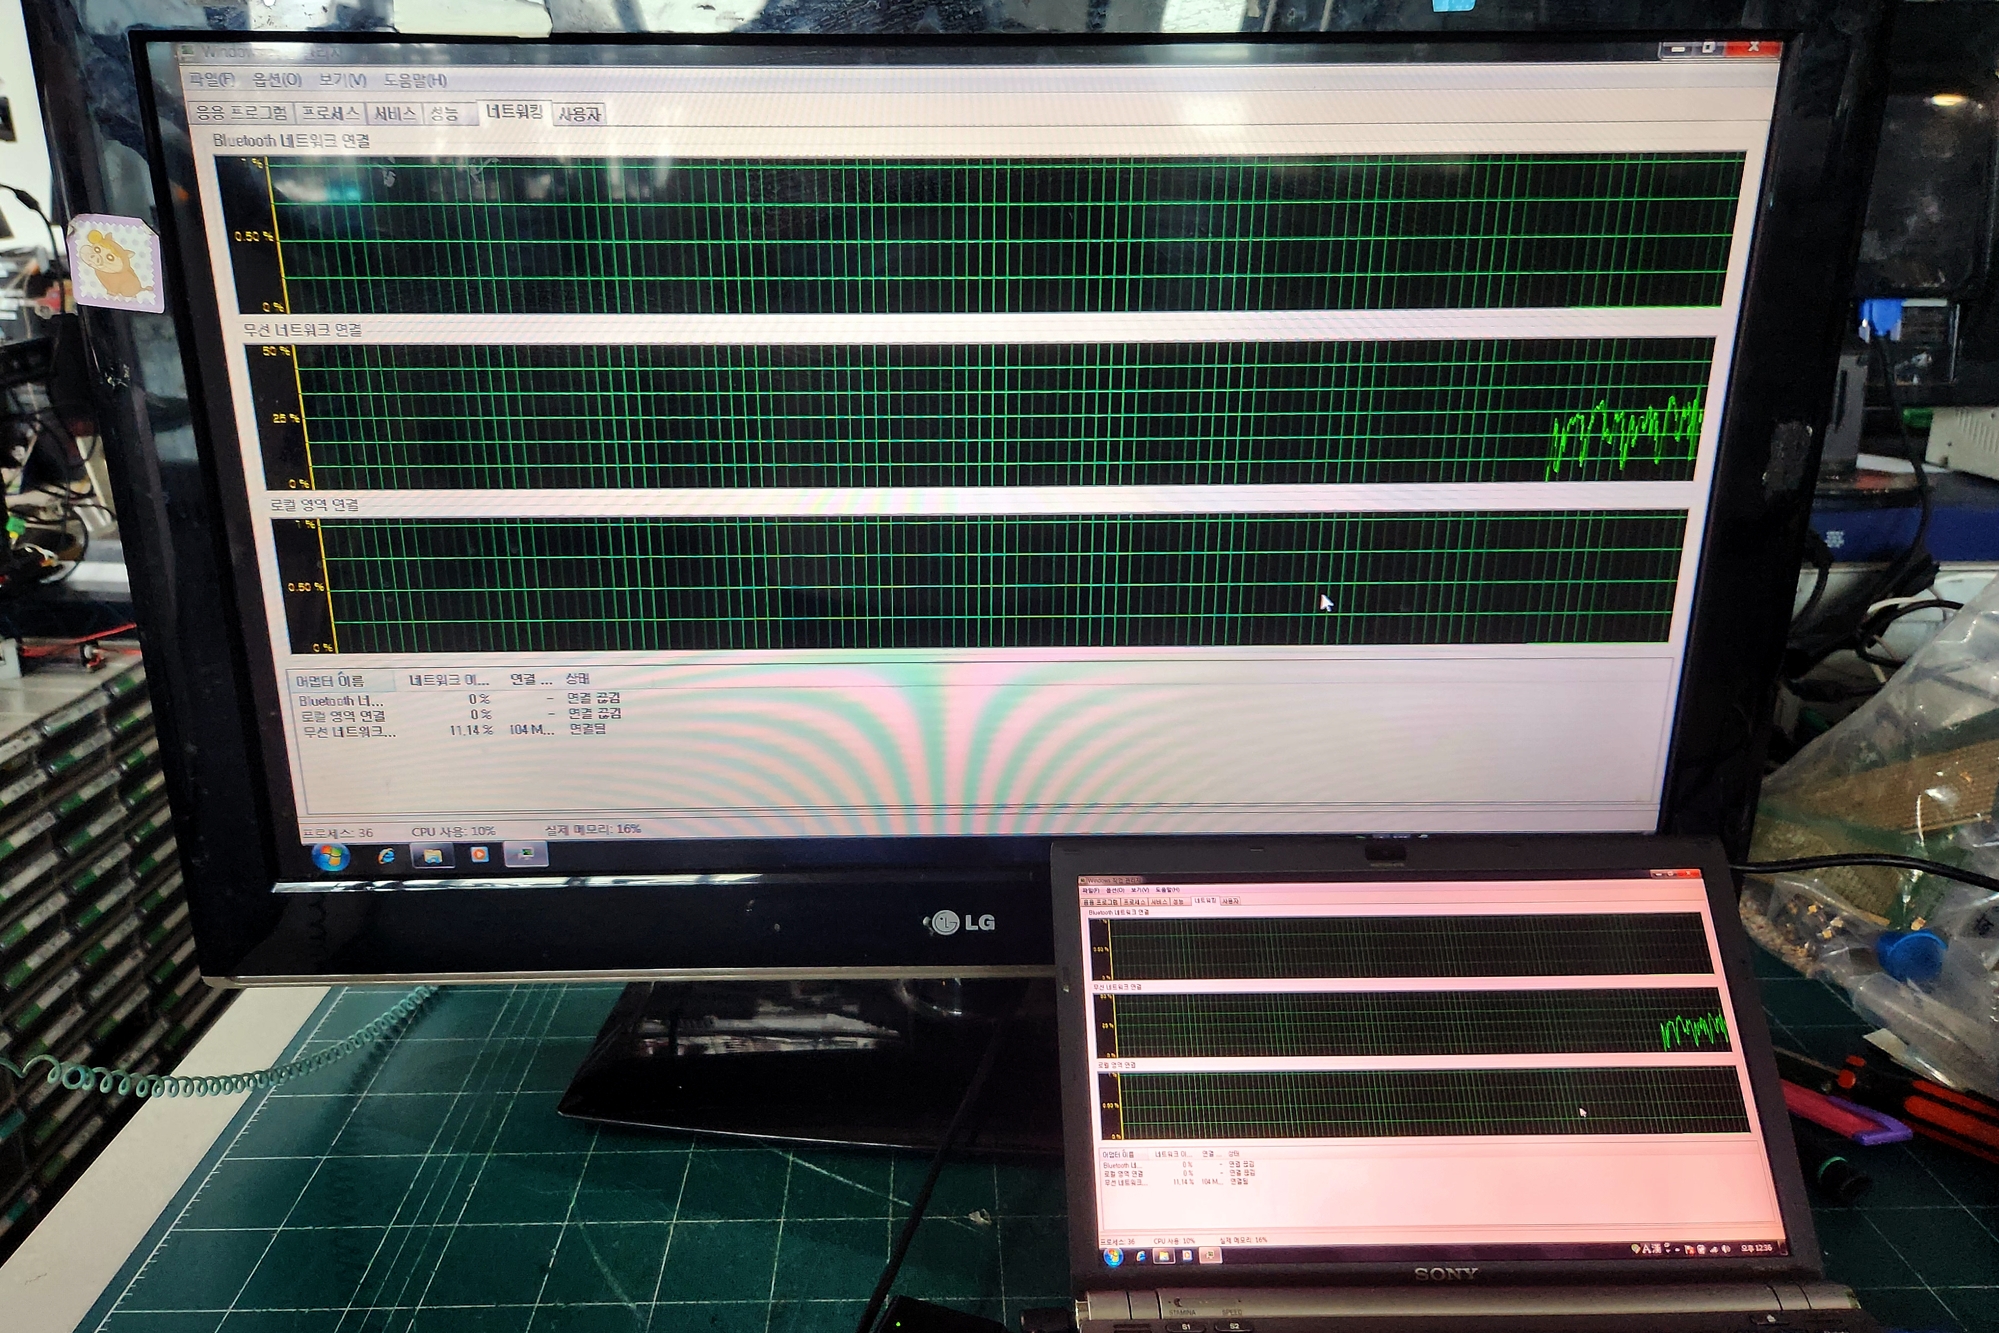Switch to the 사용자 tab
The width and height of the screenshot is (1999, 1333).
pyautogui.click(x=579, y=114)
